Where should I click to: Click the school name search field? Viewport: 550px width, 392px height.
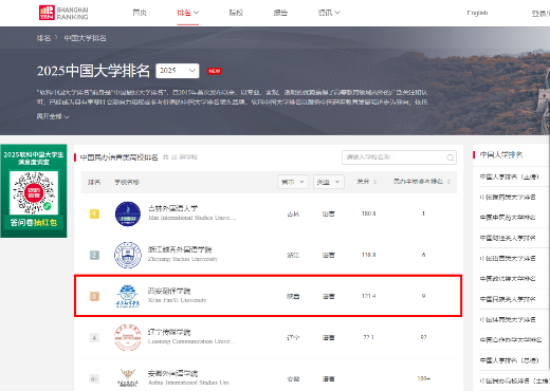399,157
